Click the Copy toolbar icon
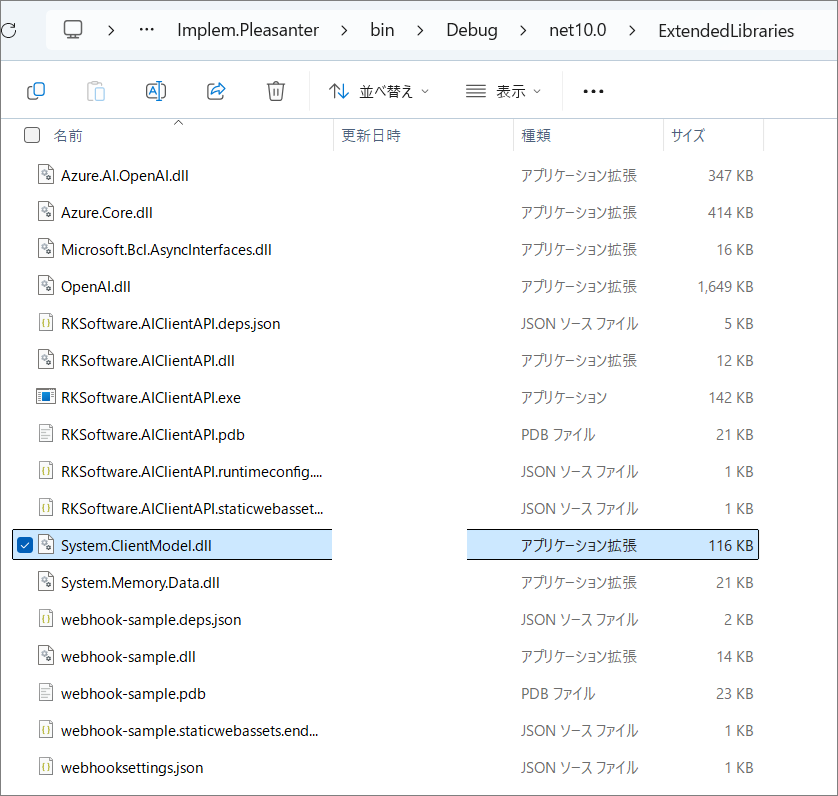Viewport: 838px width, 796px height. coord(36,91)
